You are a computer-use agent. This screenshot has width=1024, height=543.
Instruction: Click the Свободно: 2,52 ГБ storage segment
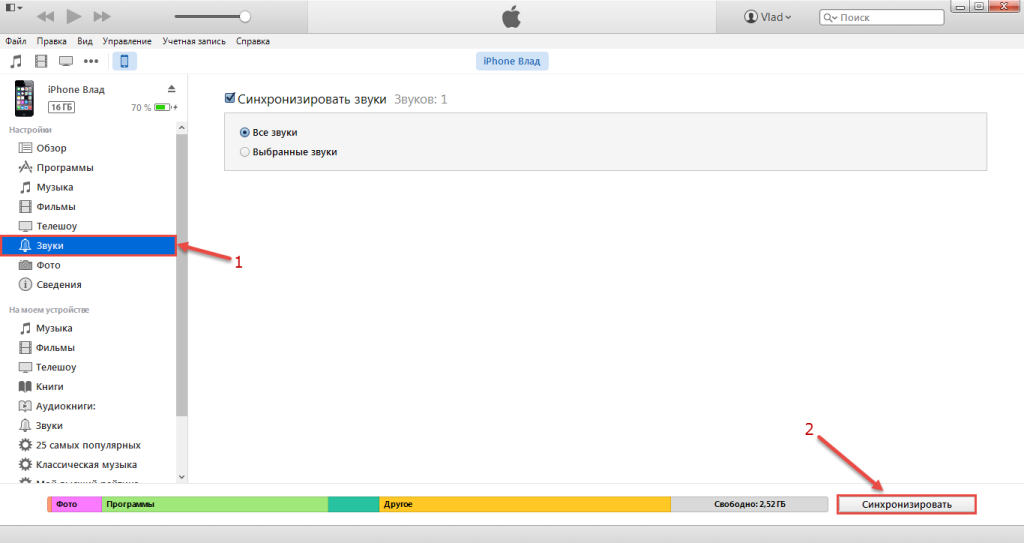click(x=750, y=504)
